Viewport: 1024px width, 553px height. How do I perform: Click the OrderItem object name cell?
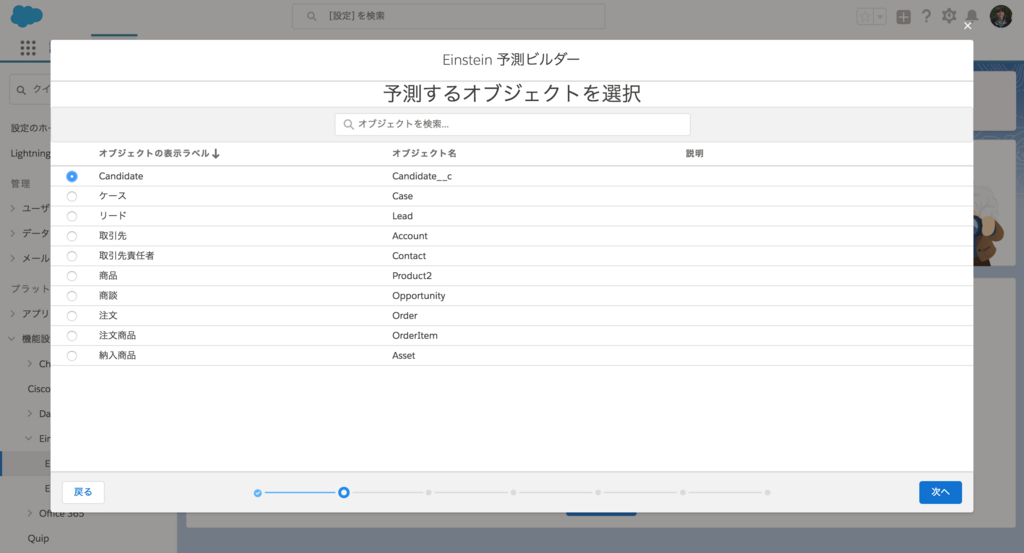pos(415,336)
